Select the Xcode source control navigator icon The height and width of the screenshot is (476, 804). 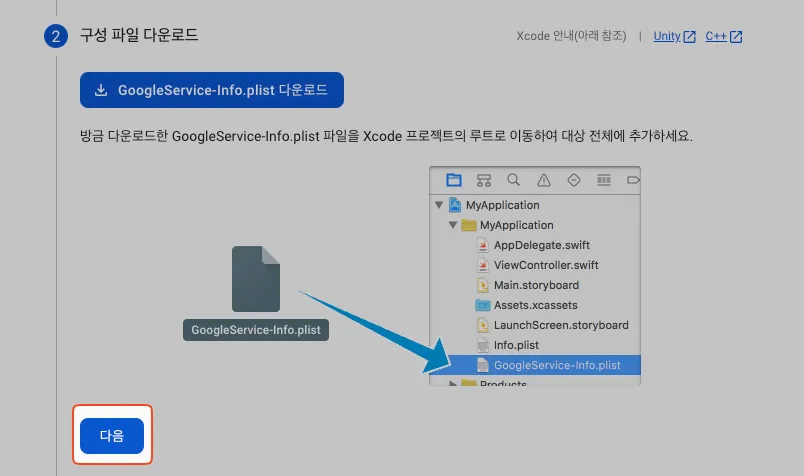484,180
